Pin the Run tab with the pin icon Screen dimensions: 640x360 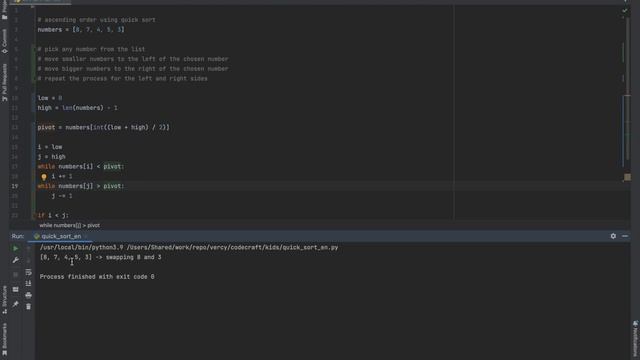(x=16, y=304)
